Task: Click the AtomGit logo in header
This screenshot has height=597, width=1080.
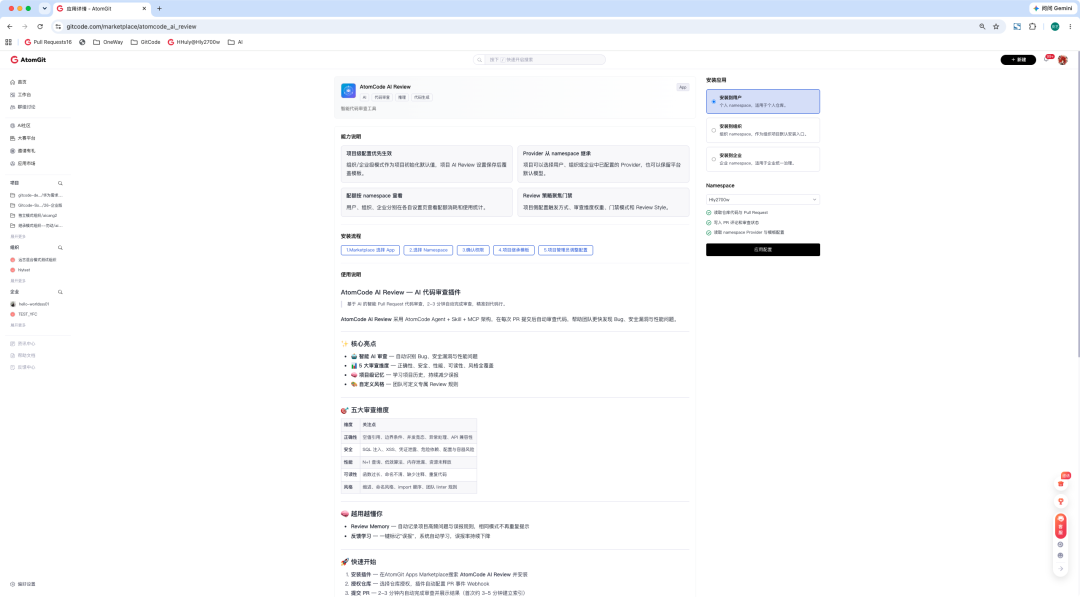Action: pyautogui.click(x=28, y=60)
